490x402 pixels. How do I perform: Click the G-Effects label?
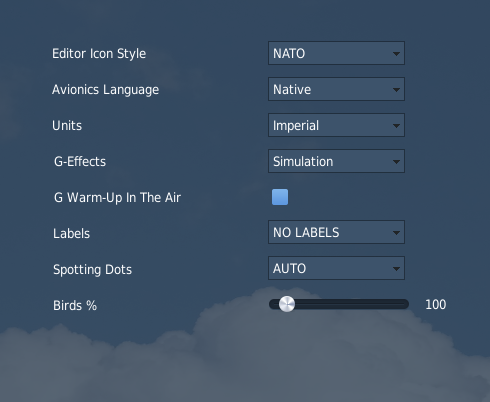pyautogui.click(x=80, y=162)
